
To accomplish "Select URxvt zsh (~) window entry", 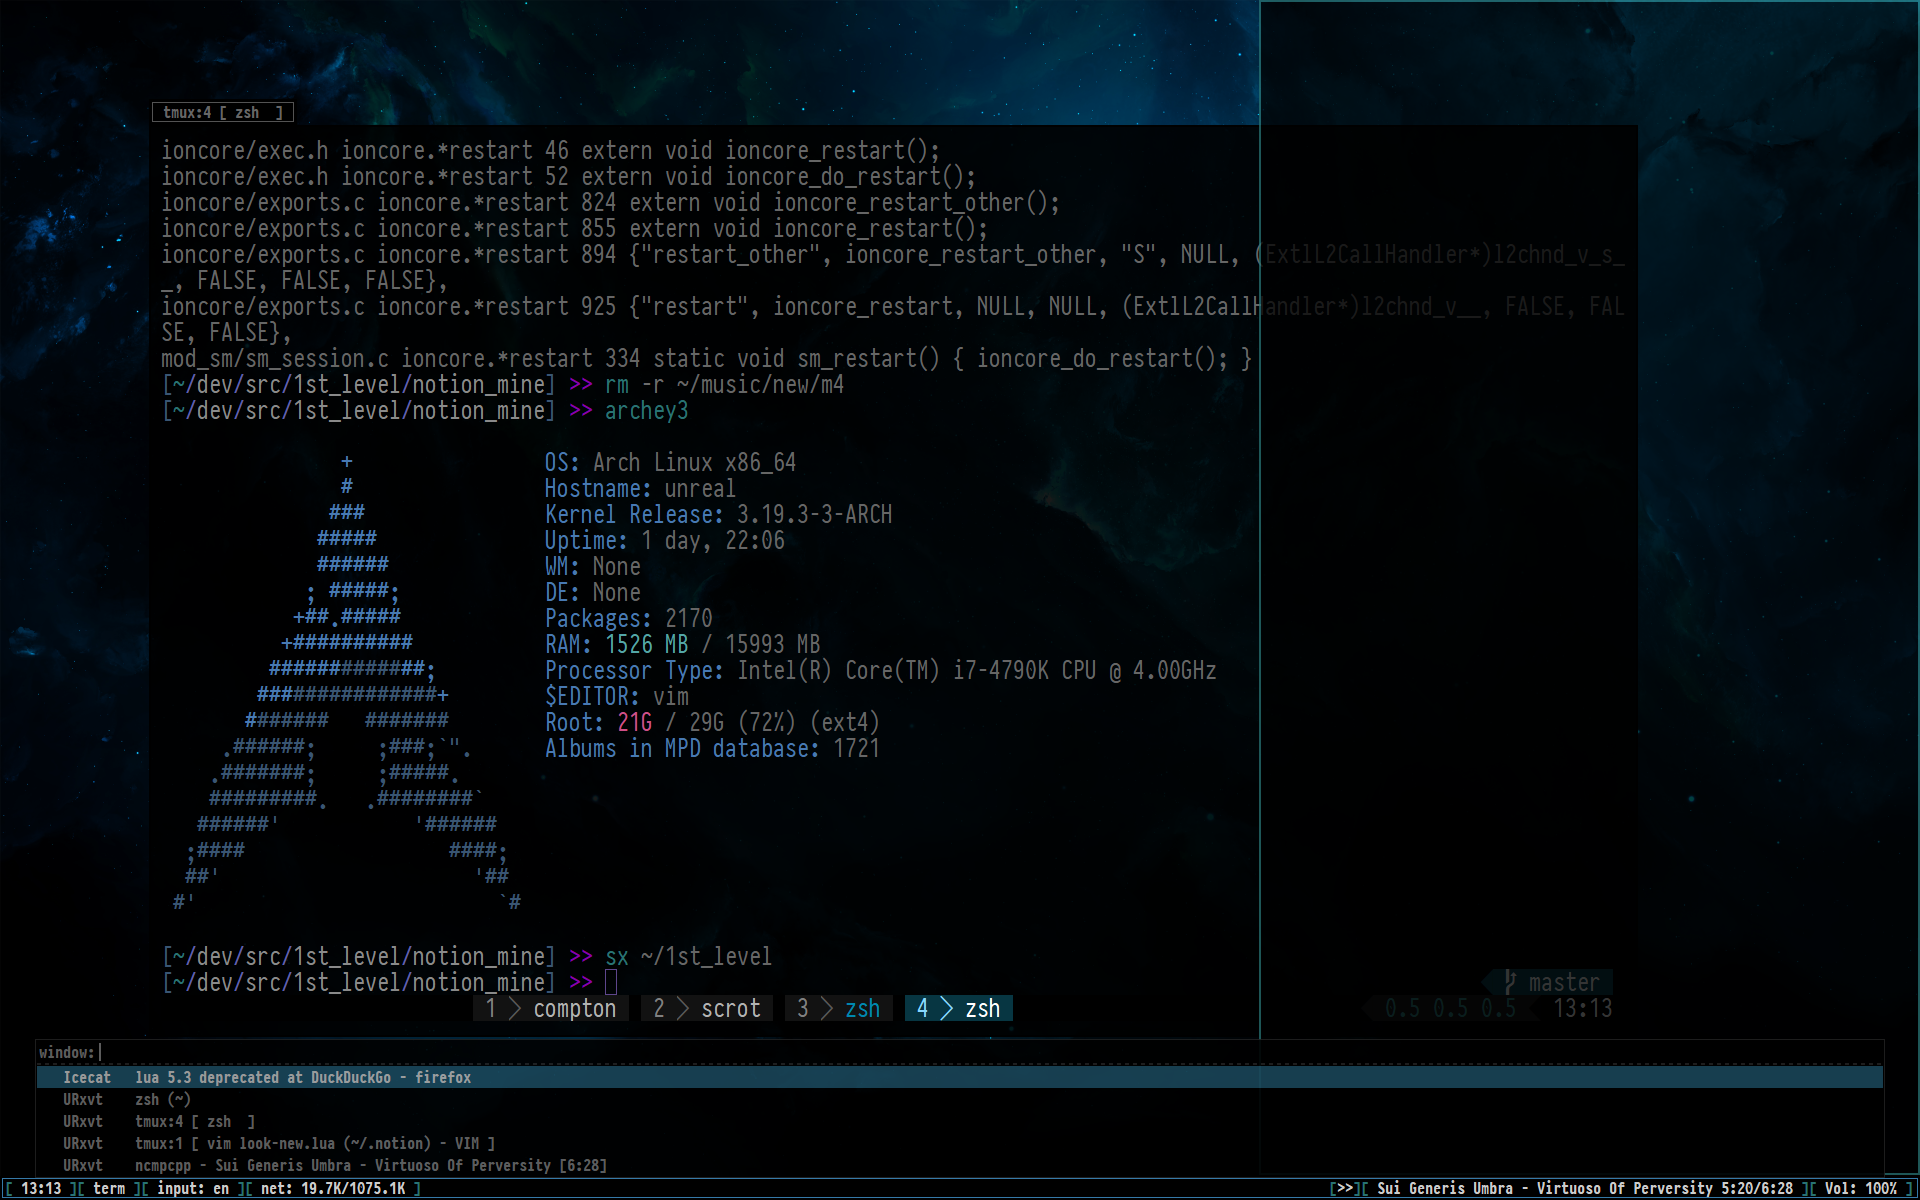I will click(x=960, y=1099).
